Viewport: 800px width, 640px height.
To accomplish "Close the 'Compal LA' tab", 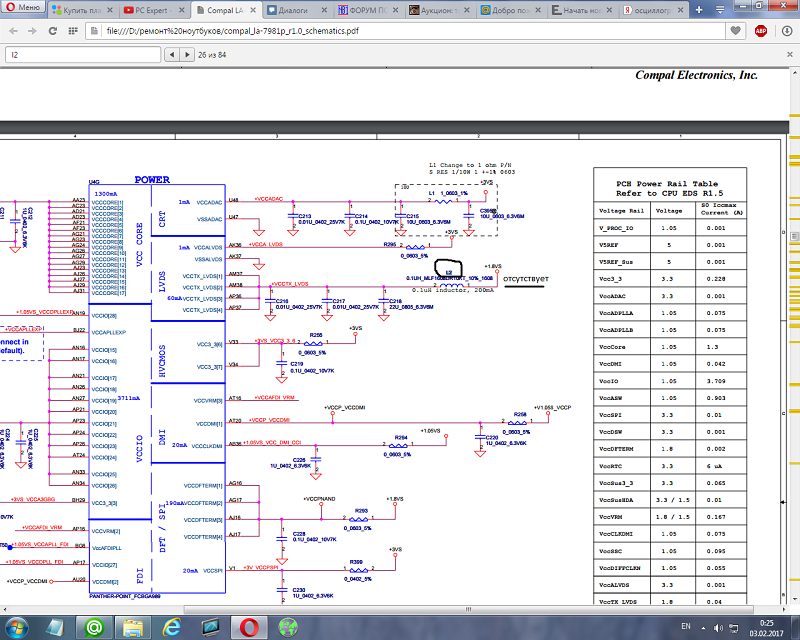I will (x=253, y=10).
